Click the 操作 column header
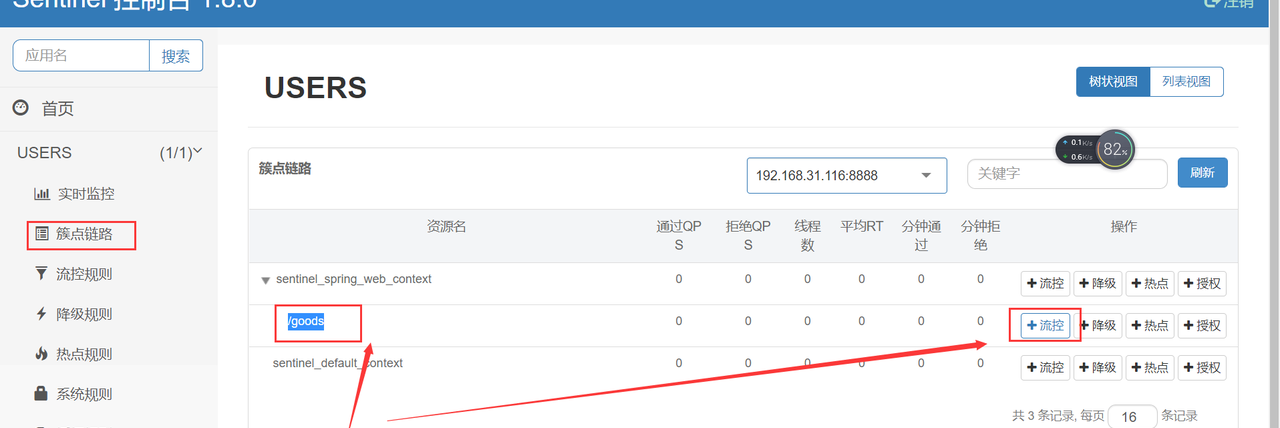Image resolution: width=1280 pixels, height=428 pixels. pyautogui.click(x=1124, y=227)
